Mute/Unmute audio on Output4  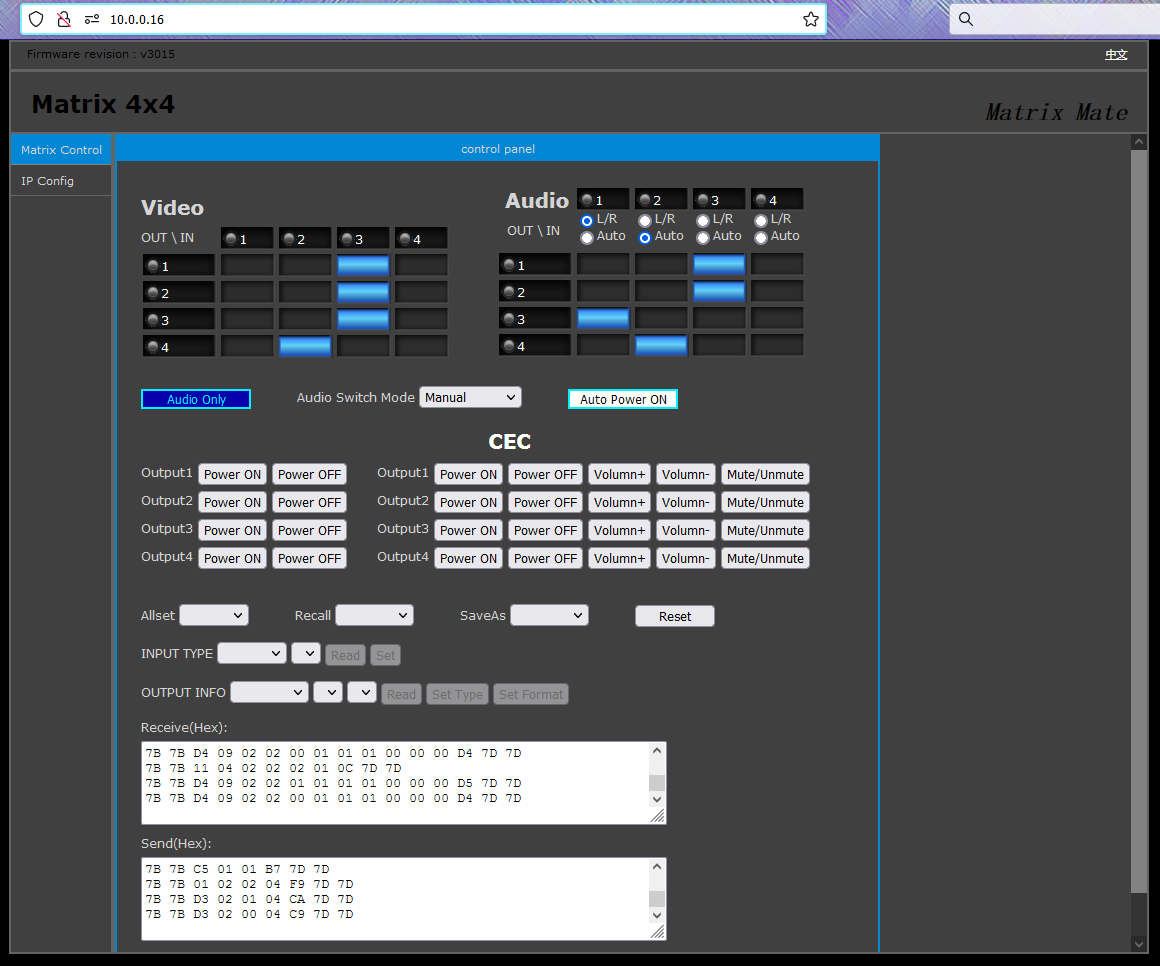click(765, 558)
